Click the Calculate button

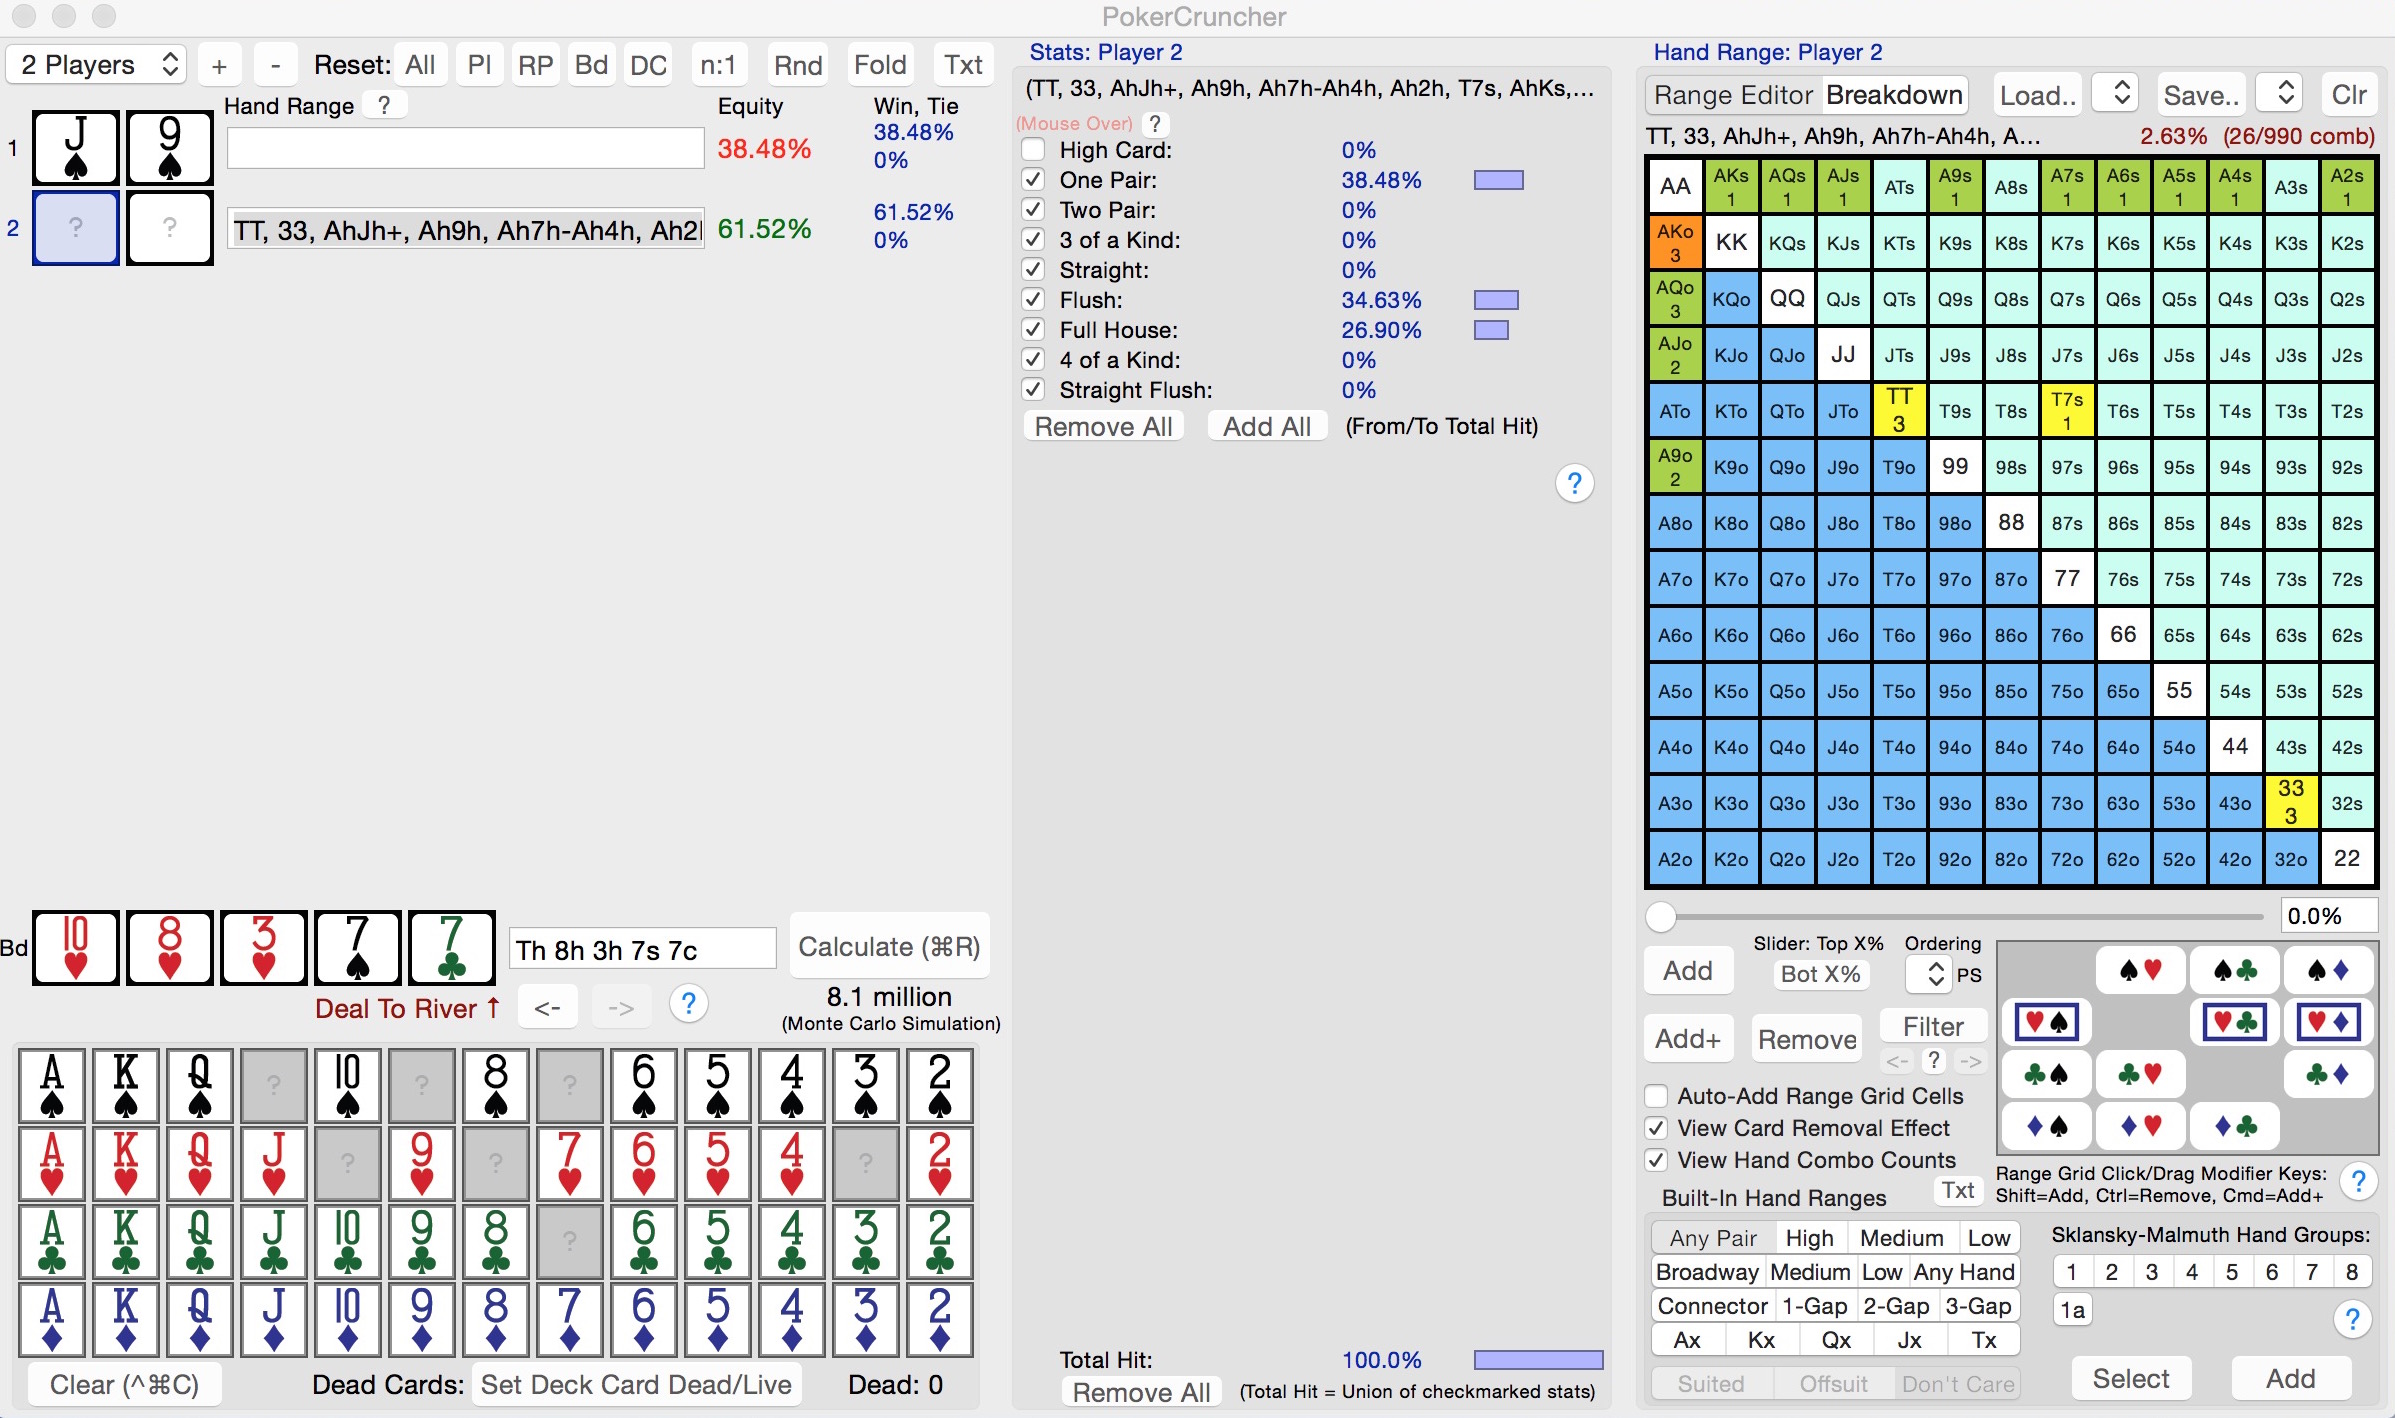889,947
